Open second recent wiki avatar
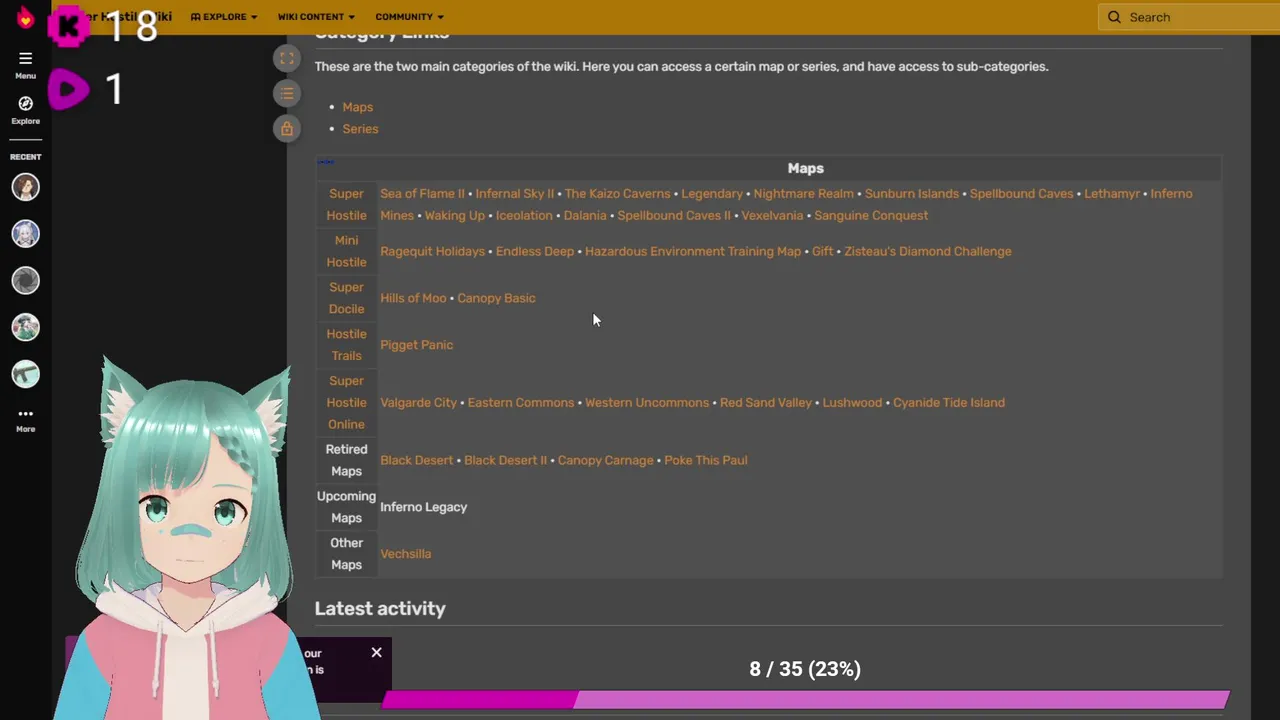The height and width of the screenshot is (720, 1280). (x=25, y=234)
